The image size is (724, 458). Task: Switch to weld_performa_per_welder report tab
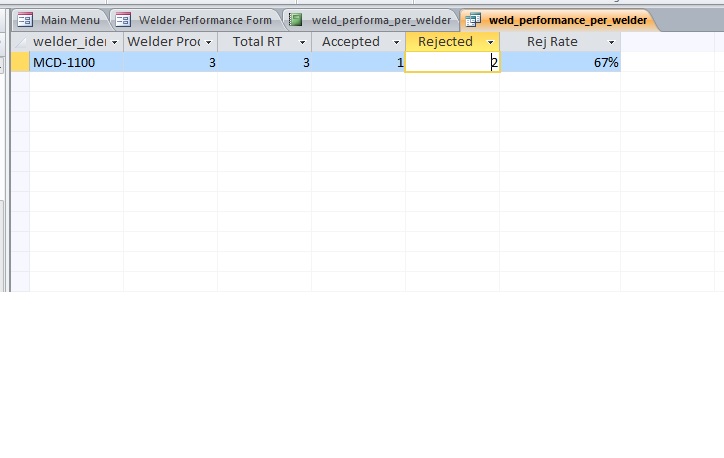coord(371,20)
